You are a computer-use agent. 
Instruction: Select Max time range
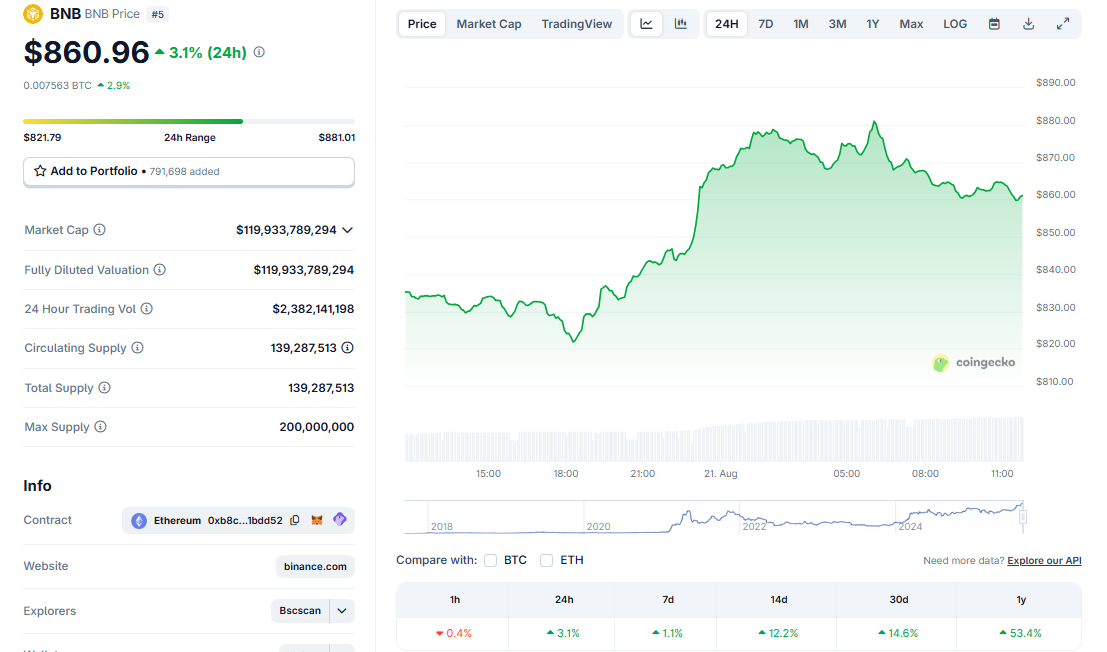(911, 24)
